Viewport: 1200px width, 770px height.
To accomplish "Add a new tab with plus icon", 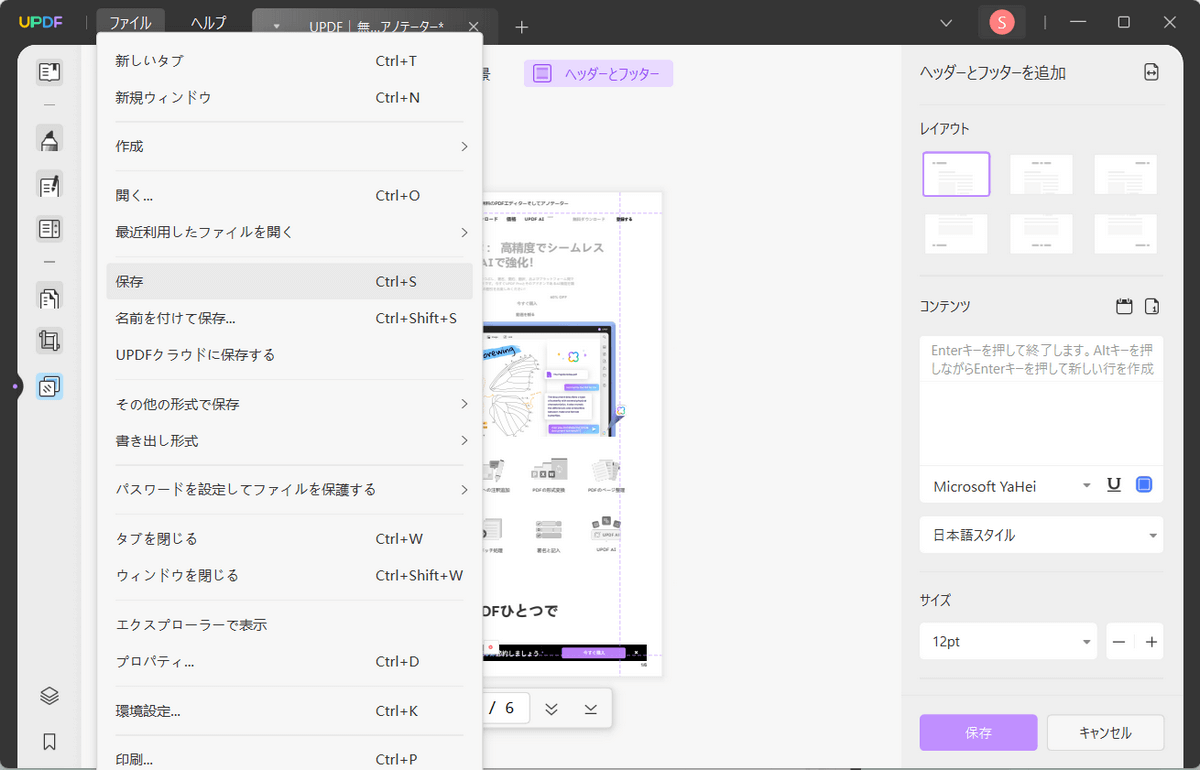I will pyautogui.click(x=521, y=27).
